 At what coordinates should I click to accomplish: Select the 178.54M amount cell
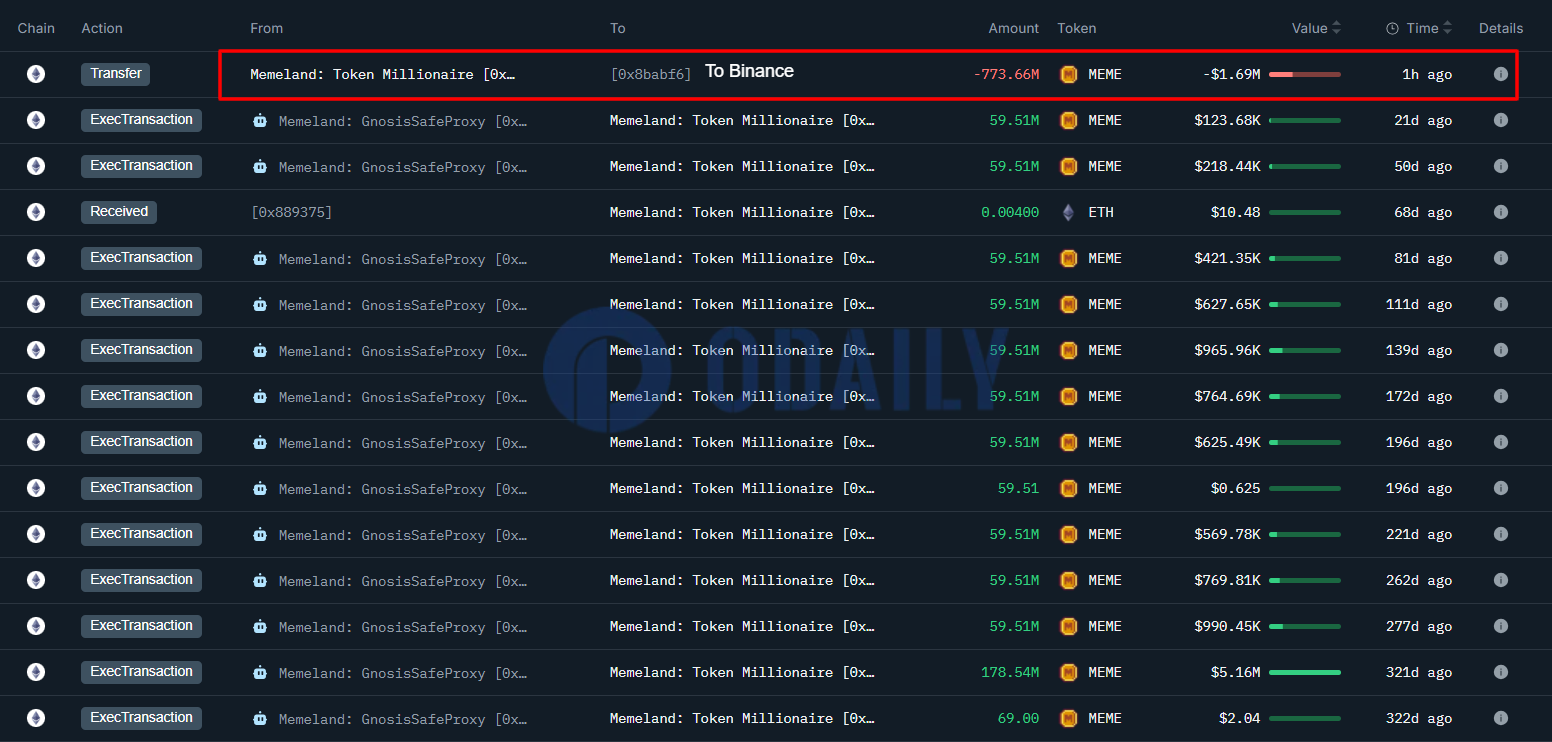click(x=1010, y=672)
